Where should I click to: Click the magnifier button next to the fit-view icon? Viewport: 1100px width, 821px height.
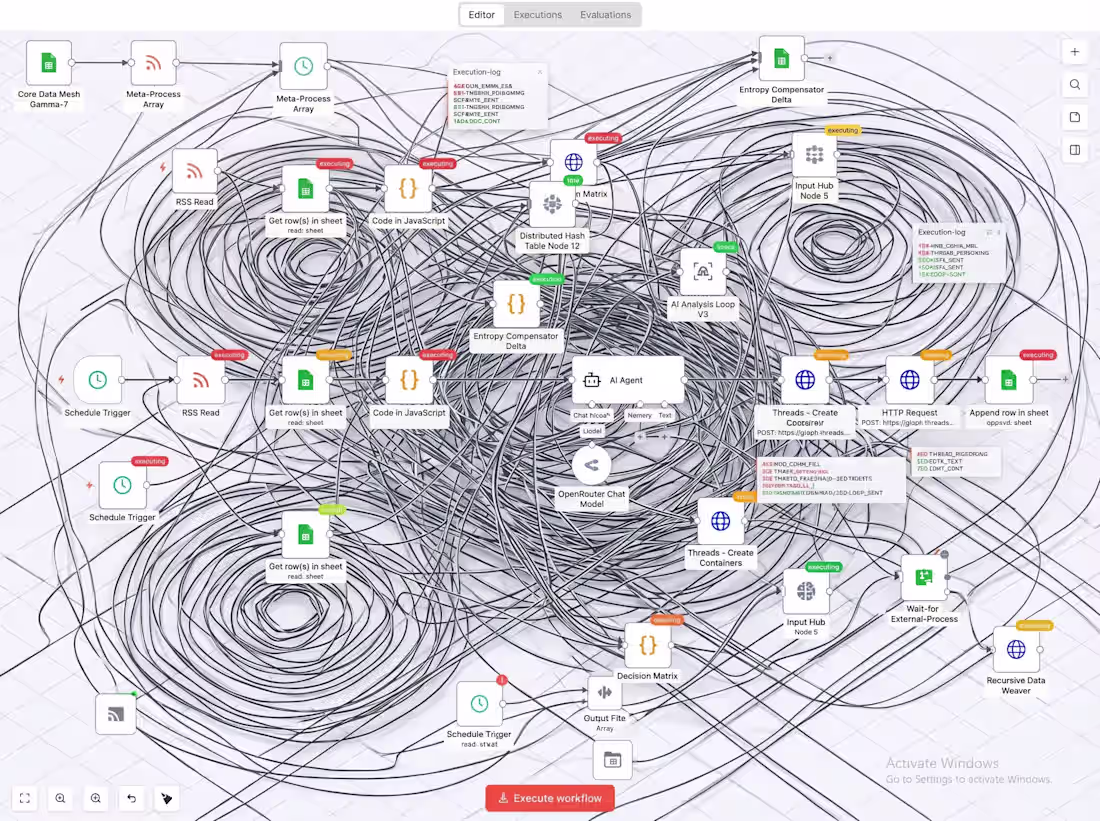pyautogui.click(x=60, y=798)
